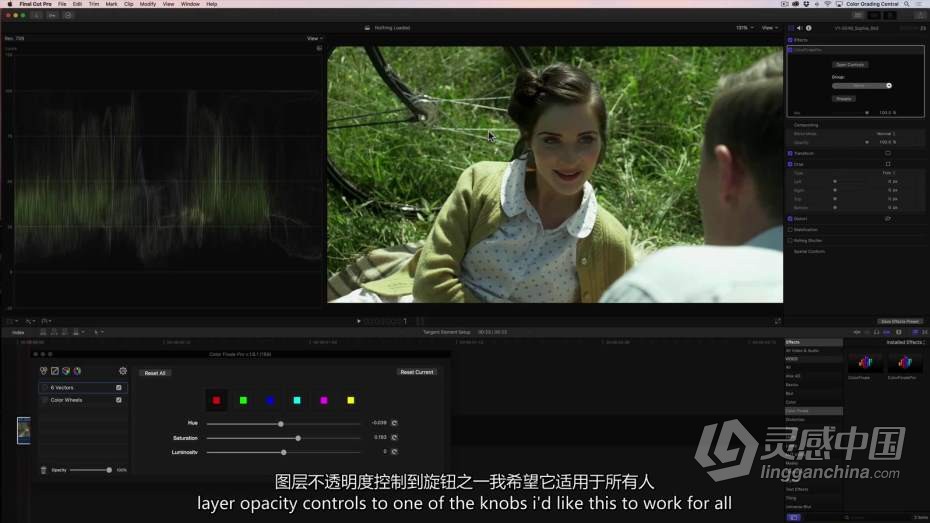Open the Mark menu

pyautogui.click(x=111, y=4)
